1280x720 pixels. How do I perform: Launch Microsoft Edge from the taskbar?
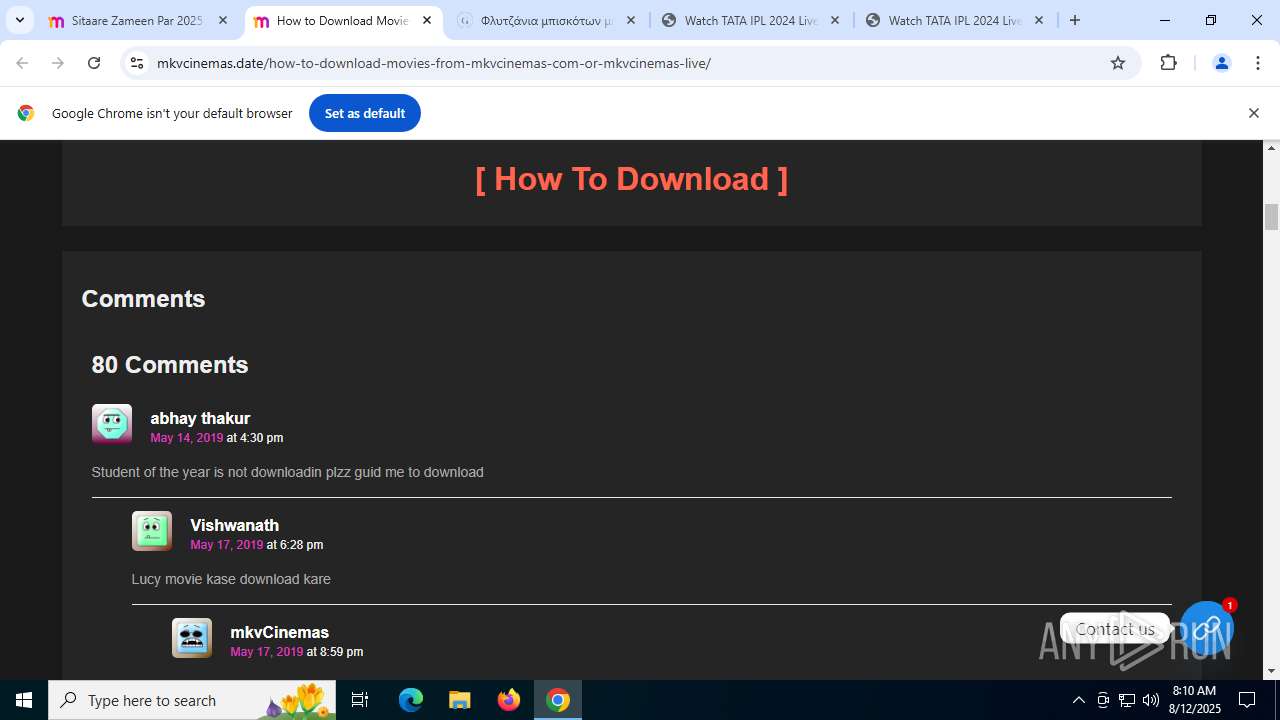411,700
